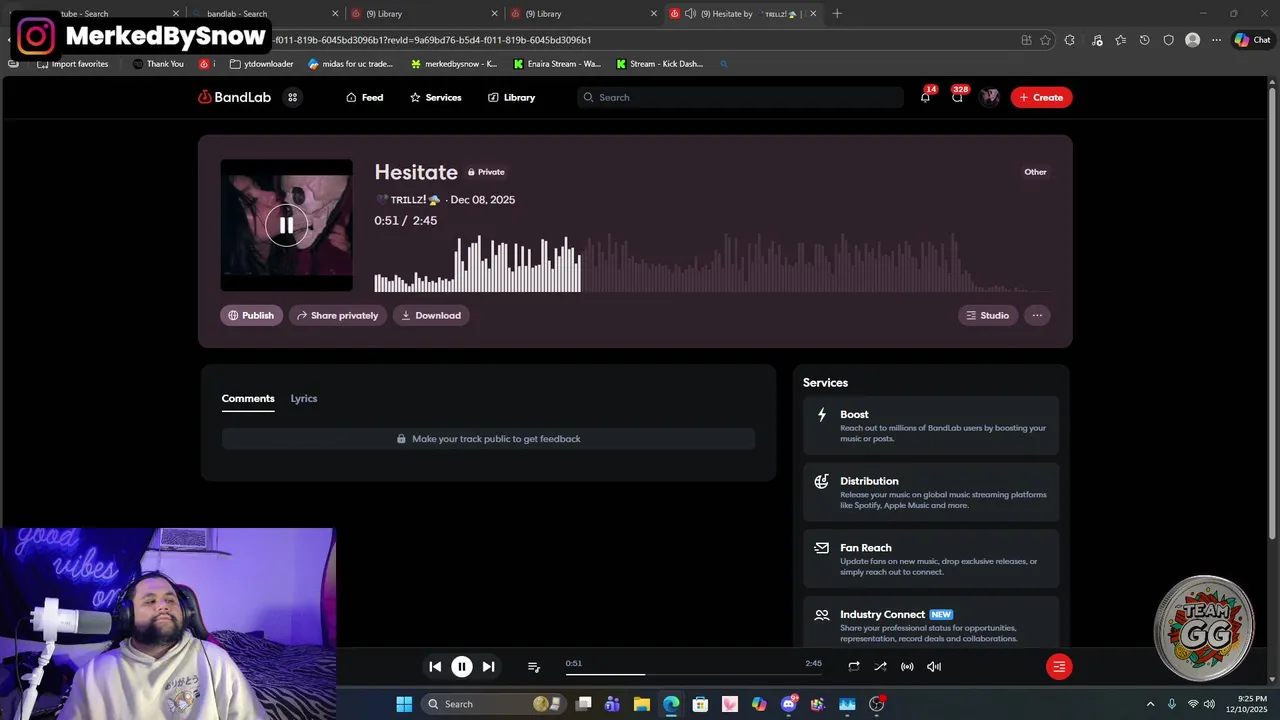Select the Comments tab
The width and height of the screenshot is (1280, 720).
coord(248,398)
